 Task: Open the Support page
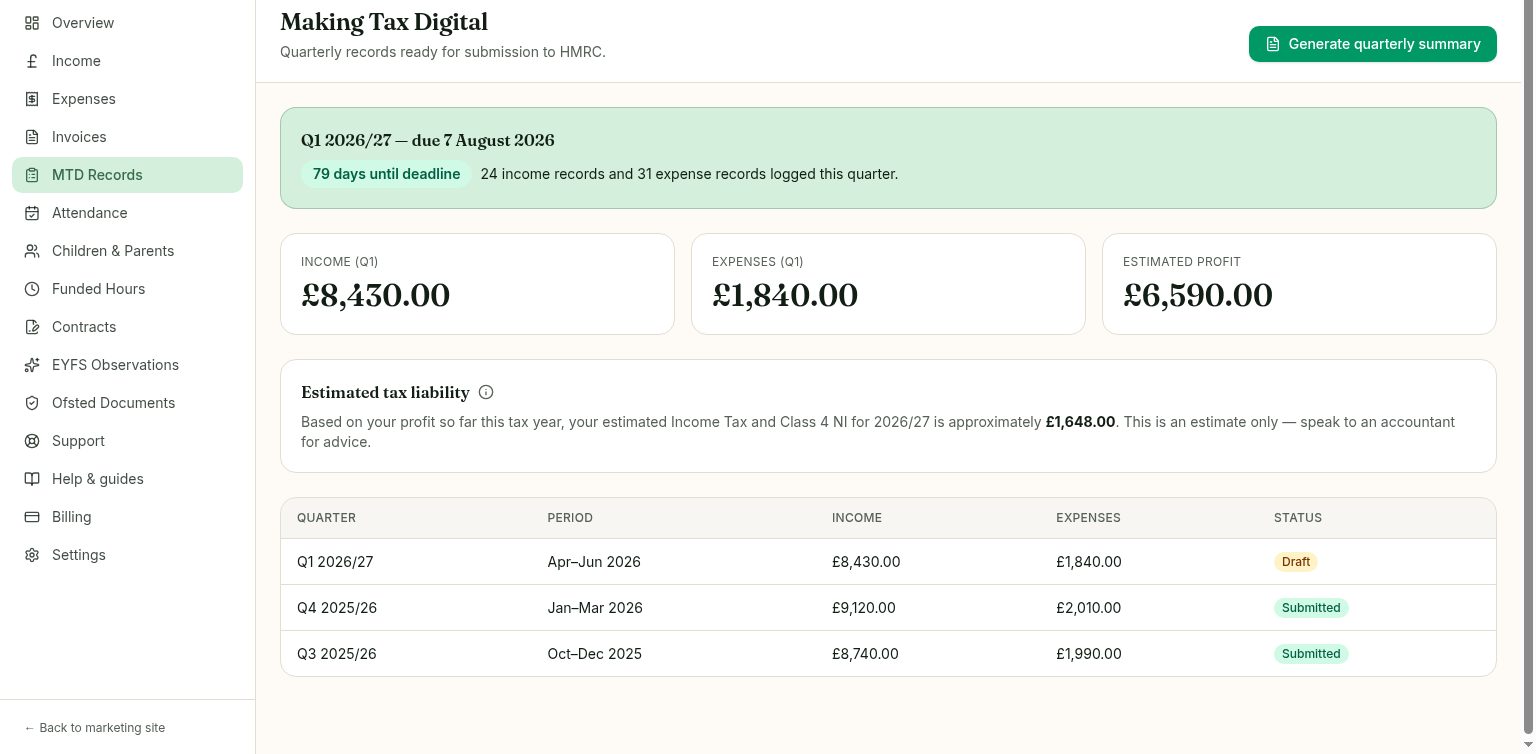[127, 441]
